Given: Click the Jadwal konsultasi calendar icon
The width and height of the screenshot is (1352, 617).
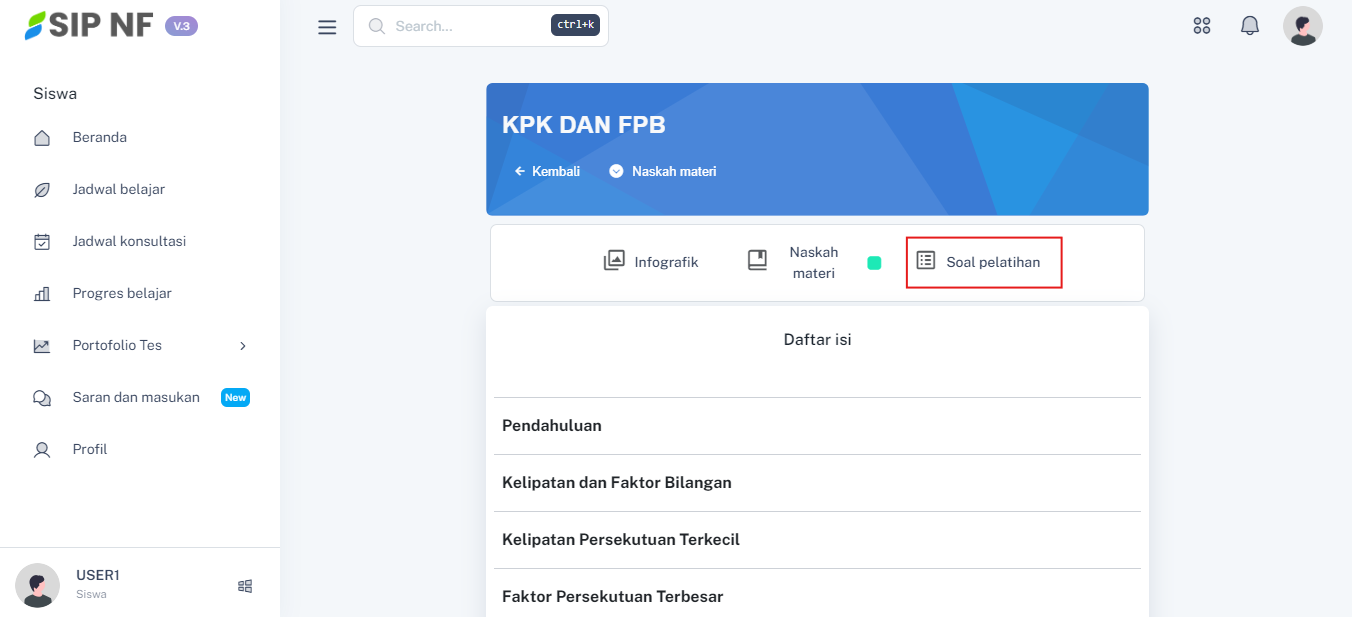Looking at the screenshot, I should tap(42, 242).
